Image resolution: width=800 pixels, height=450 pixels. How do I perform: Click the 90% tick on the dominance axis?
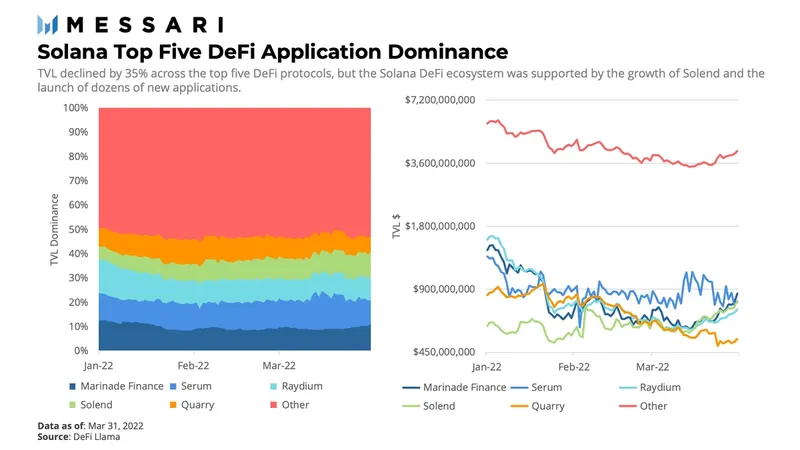click(x=78, y=132)
